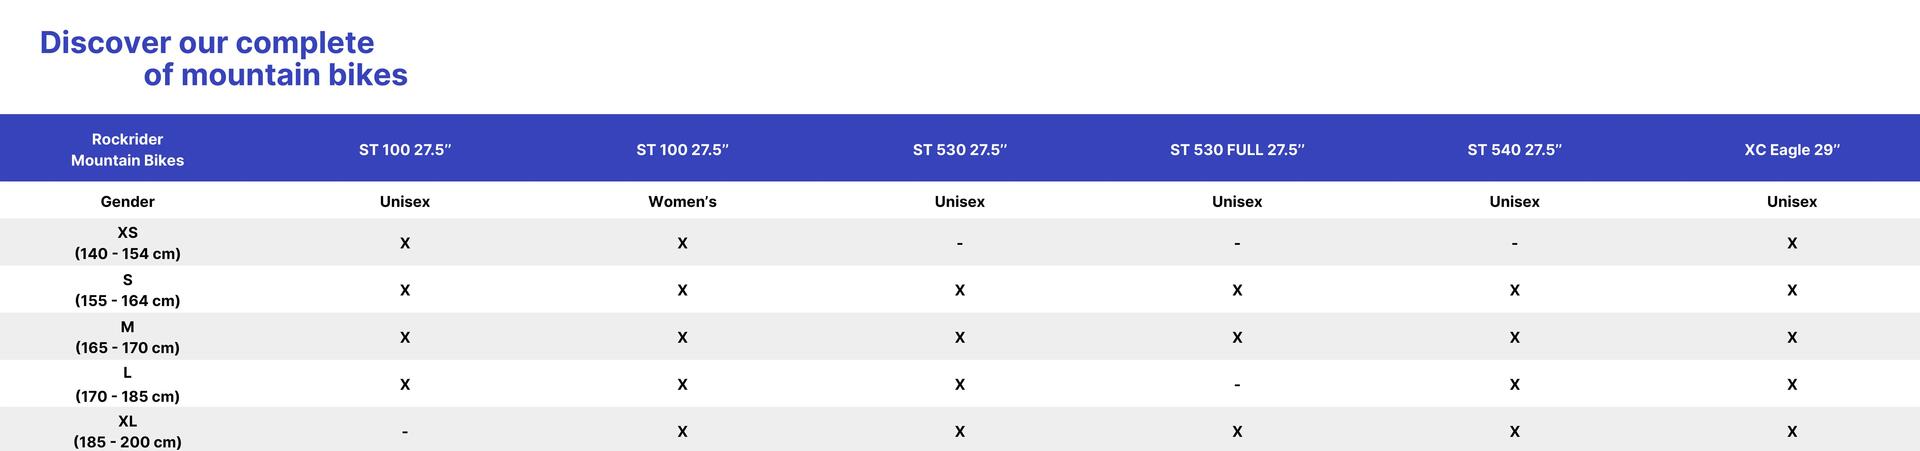Screen dimensions: 1920x451
Task: Click the Unisex cell under XC Eagle 29"
Action: [1792, 201]
